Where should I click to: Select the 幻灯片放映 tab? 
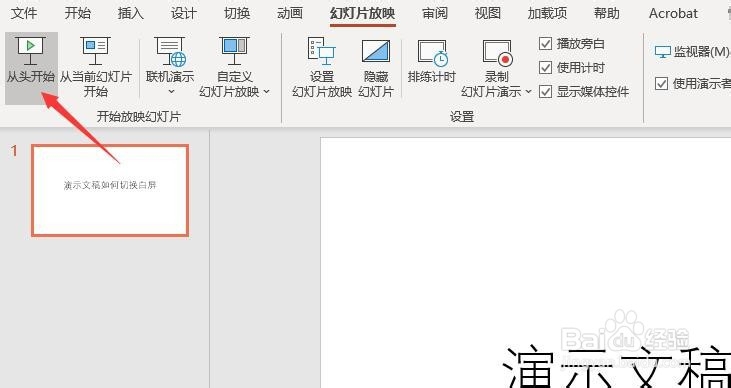tap(363, 13)
